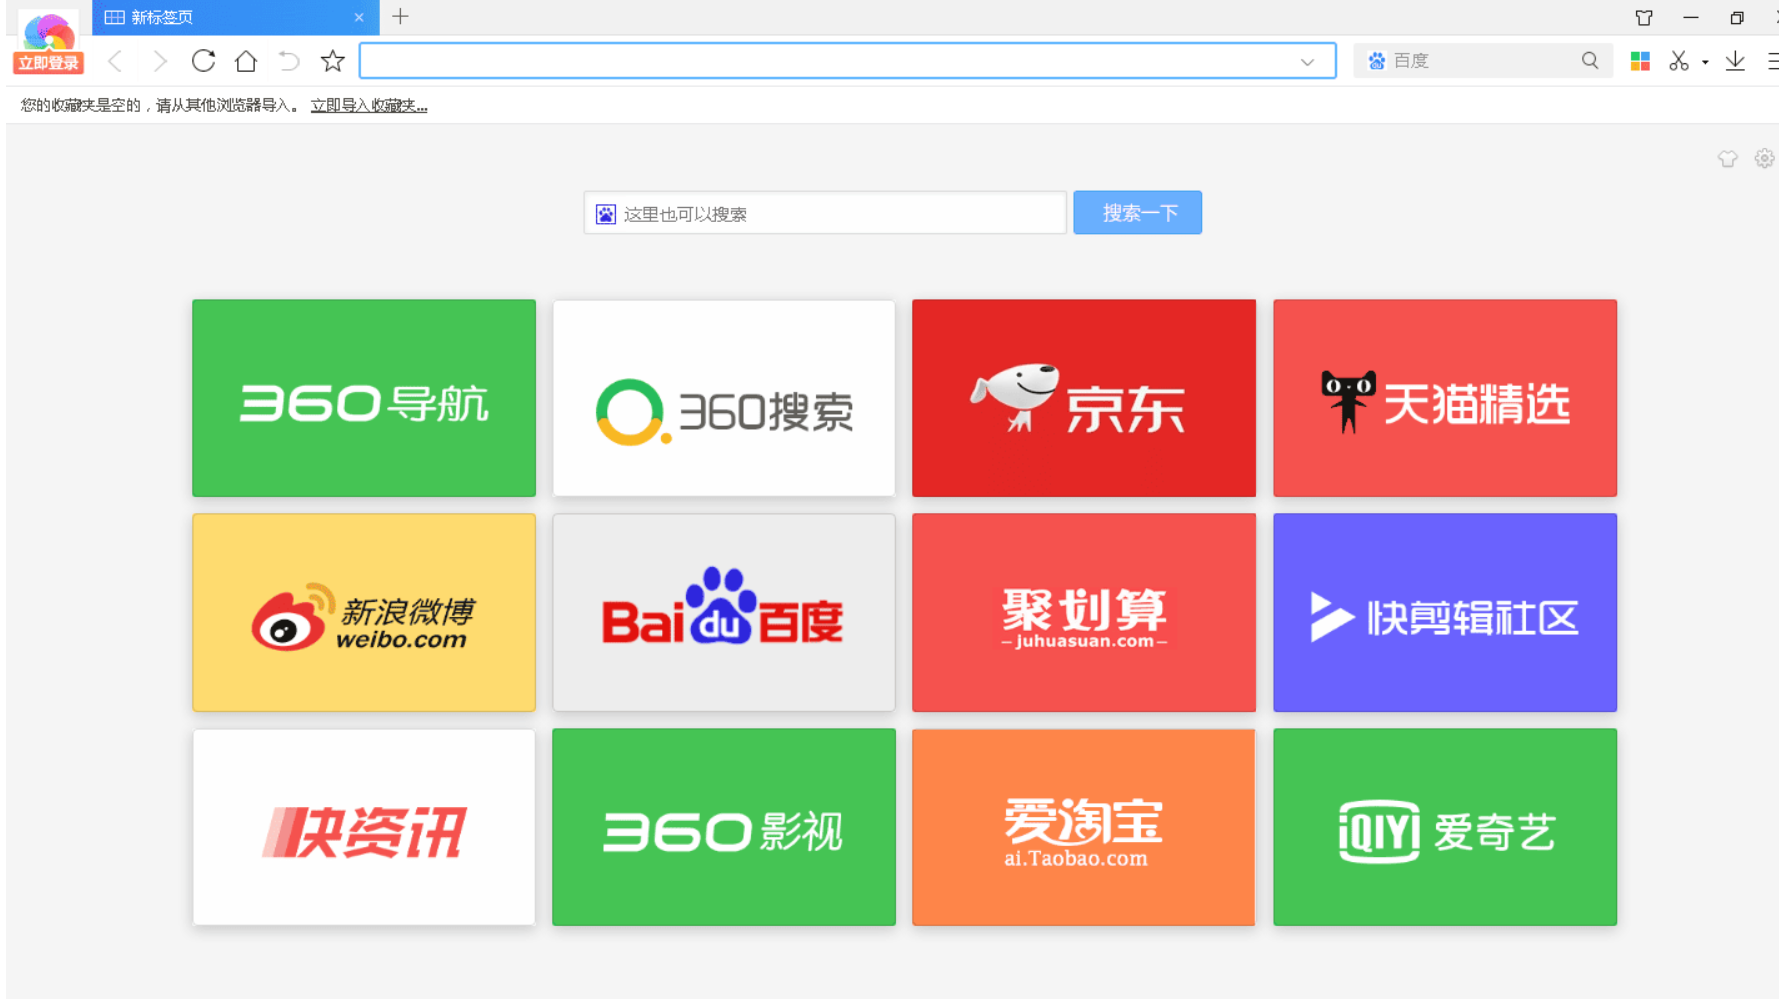Viewport: 1779px width, 999px height.
Task: Open the 新浪微博 weibo.com tile
Action: (x=364, y=613)
